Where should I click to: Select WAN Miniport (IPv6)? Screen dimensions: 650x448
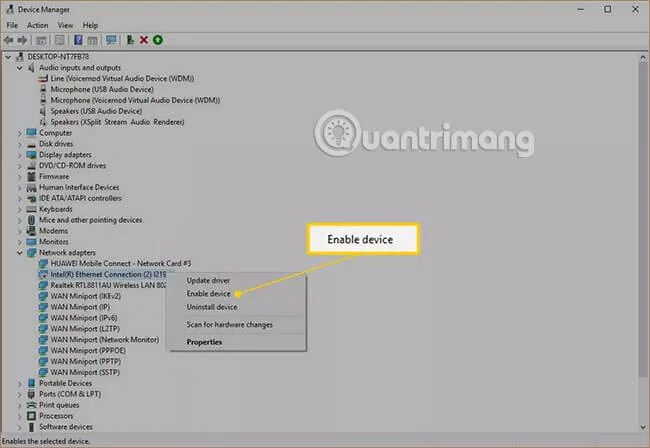coord(84,318)
